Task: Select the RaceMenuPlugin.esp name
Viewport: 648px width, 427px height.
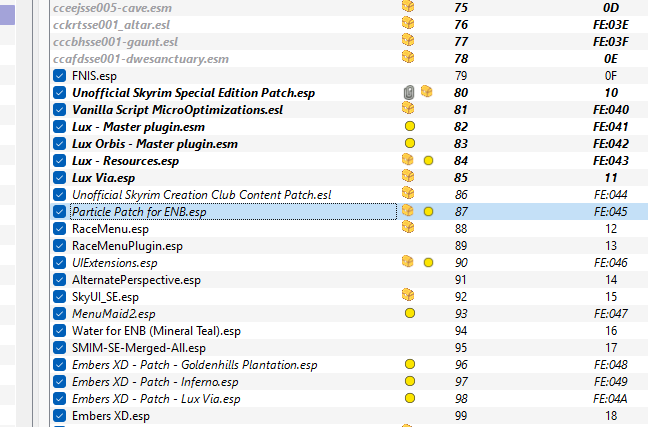Action: [127, 246]
